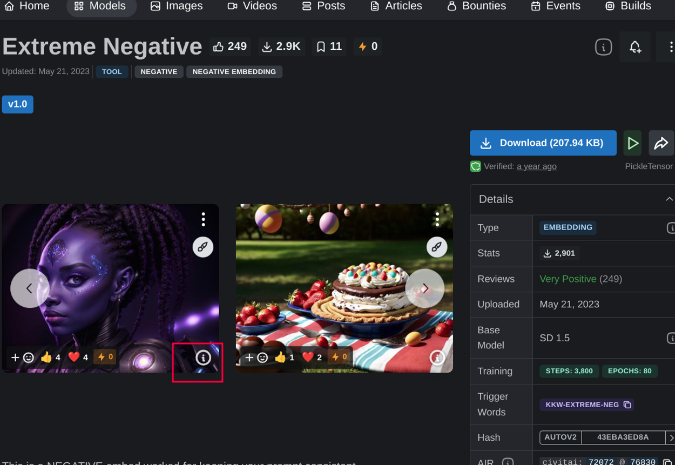Expand more hashes with the arrow
675x465 pixels.
click(x=670, y=437)
